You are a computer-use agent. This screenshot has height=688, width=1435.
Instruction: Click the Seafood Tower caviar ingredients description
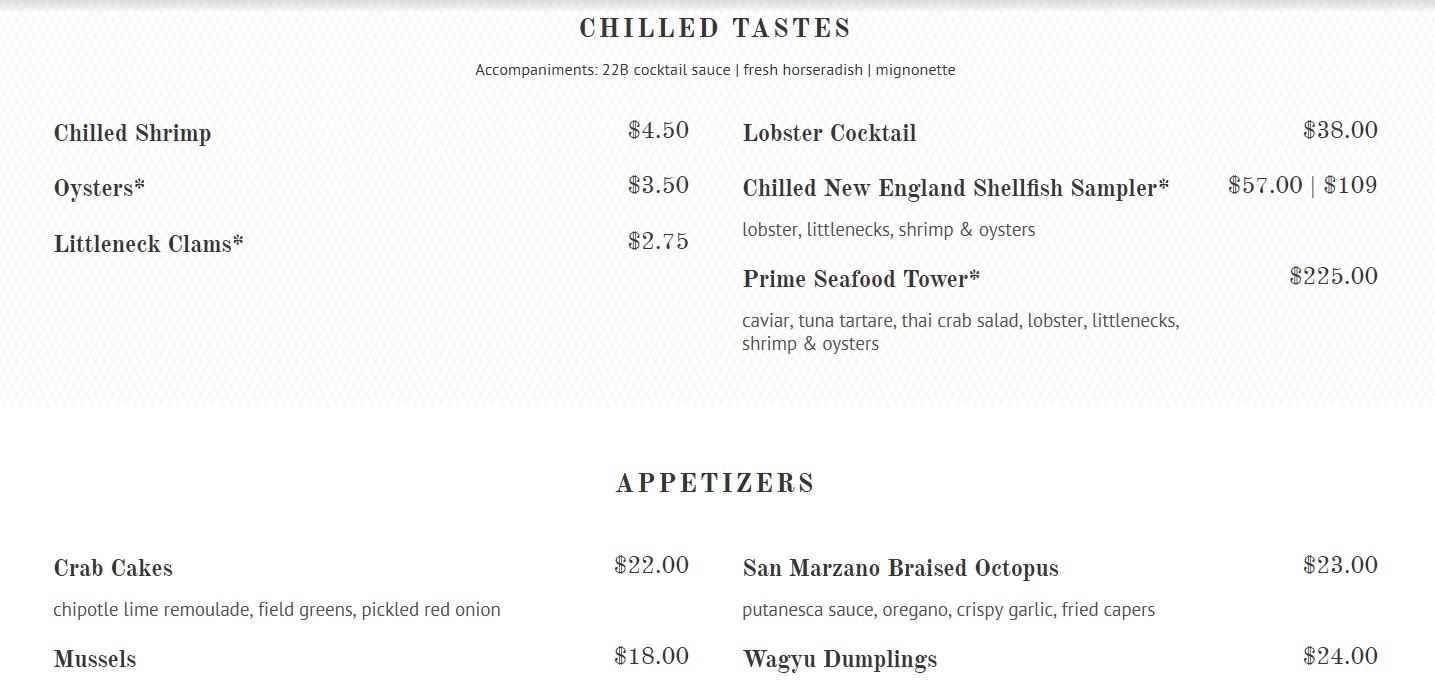click(960, 332)
